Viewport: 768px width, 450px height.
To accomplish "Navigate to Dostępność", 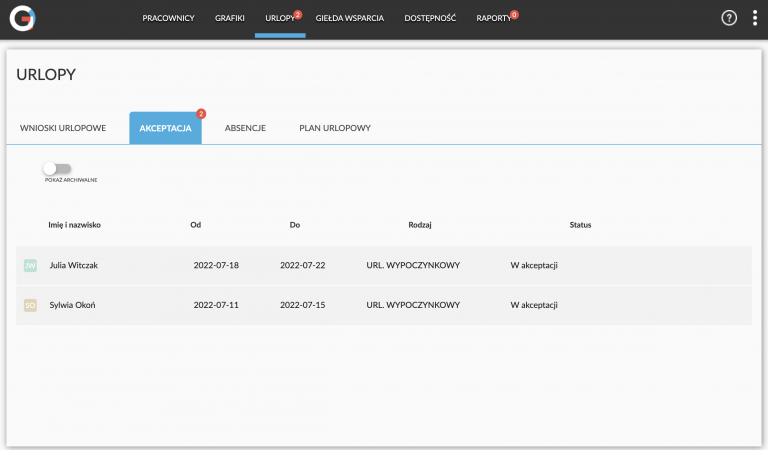I will [x=430, y=18].
